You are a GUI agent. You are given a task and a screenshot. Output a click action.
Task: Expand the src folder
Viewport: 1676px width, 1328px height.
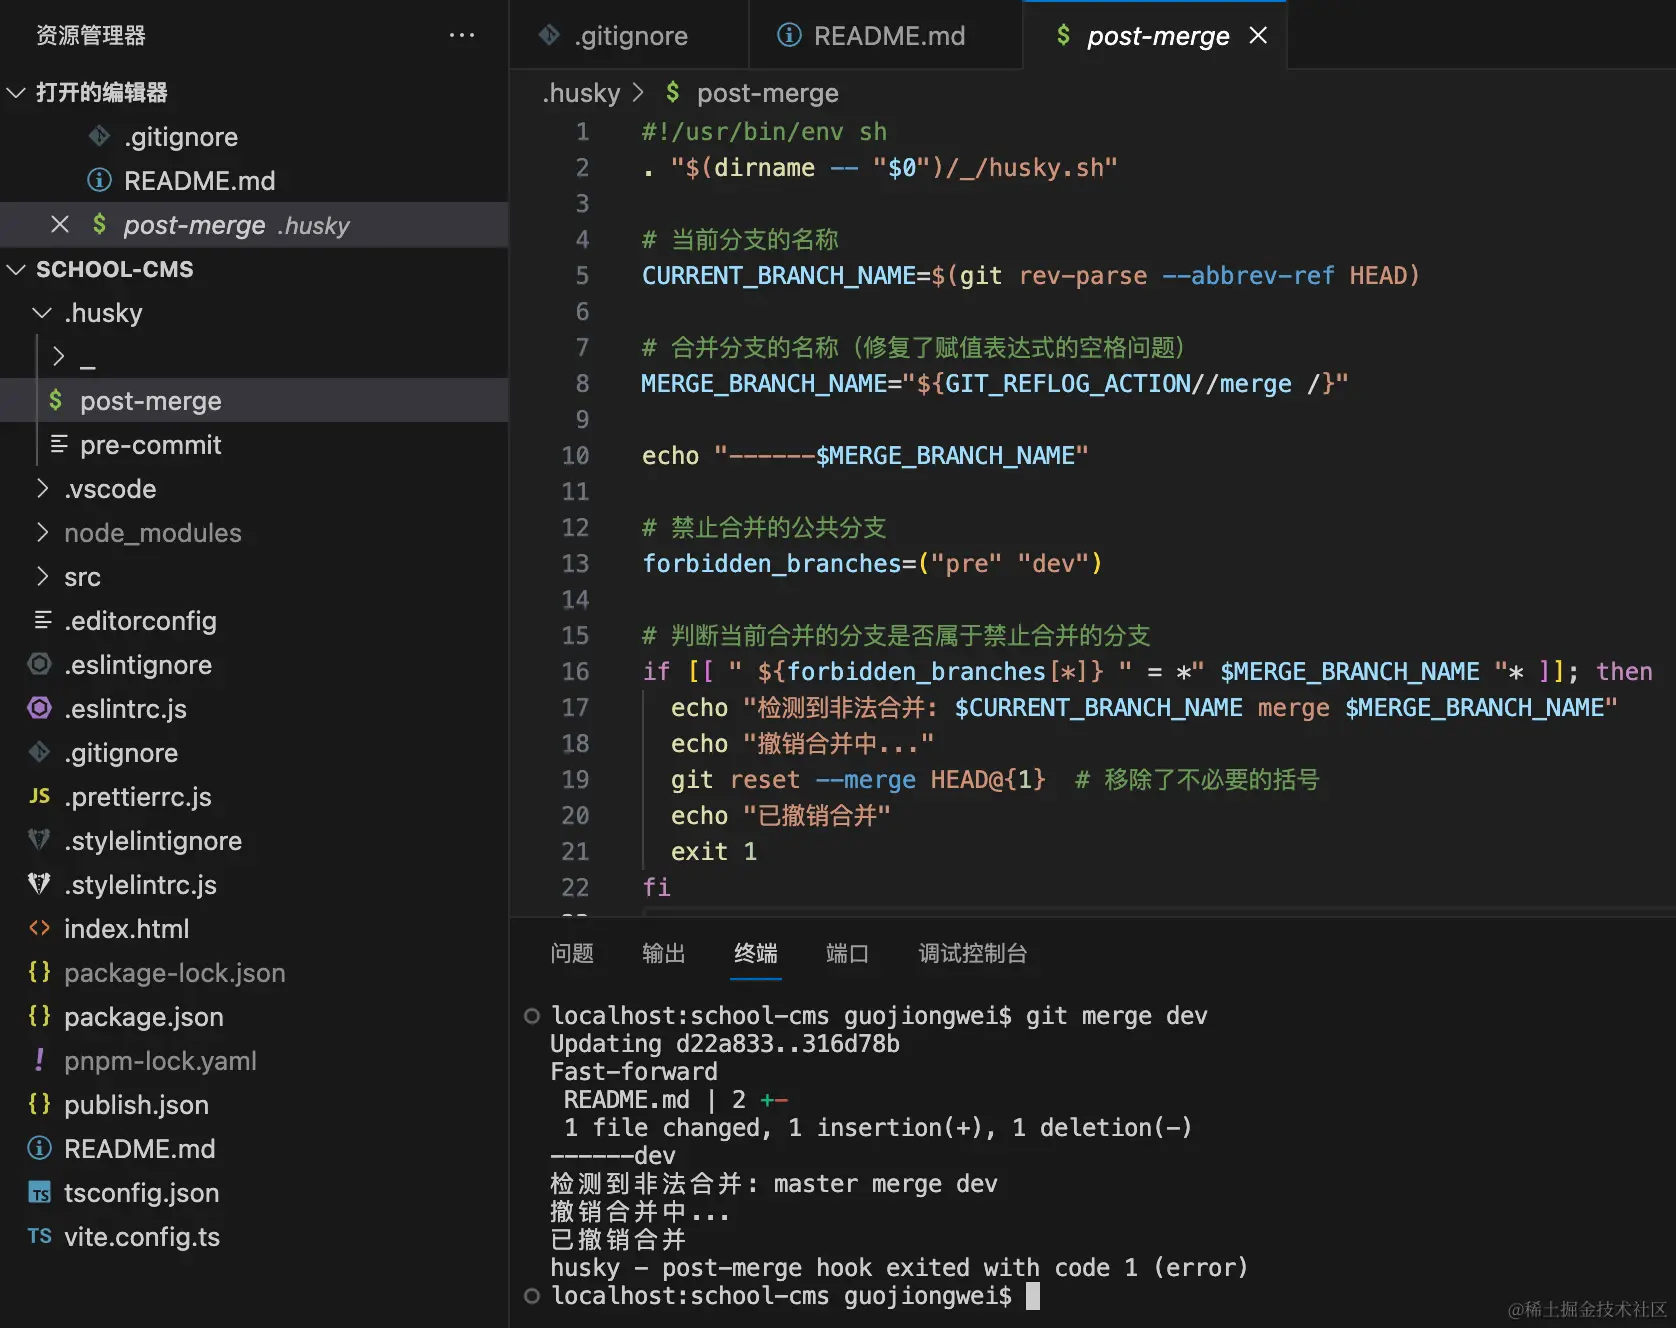pyautogui.click(x=42, y=577)
